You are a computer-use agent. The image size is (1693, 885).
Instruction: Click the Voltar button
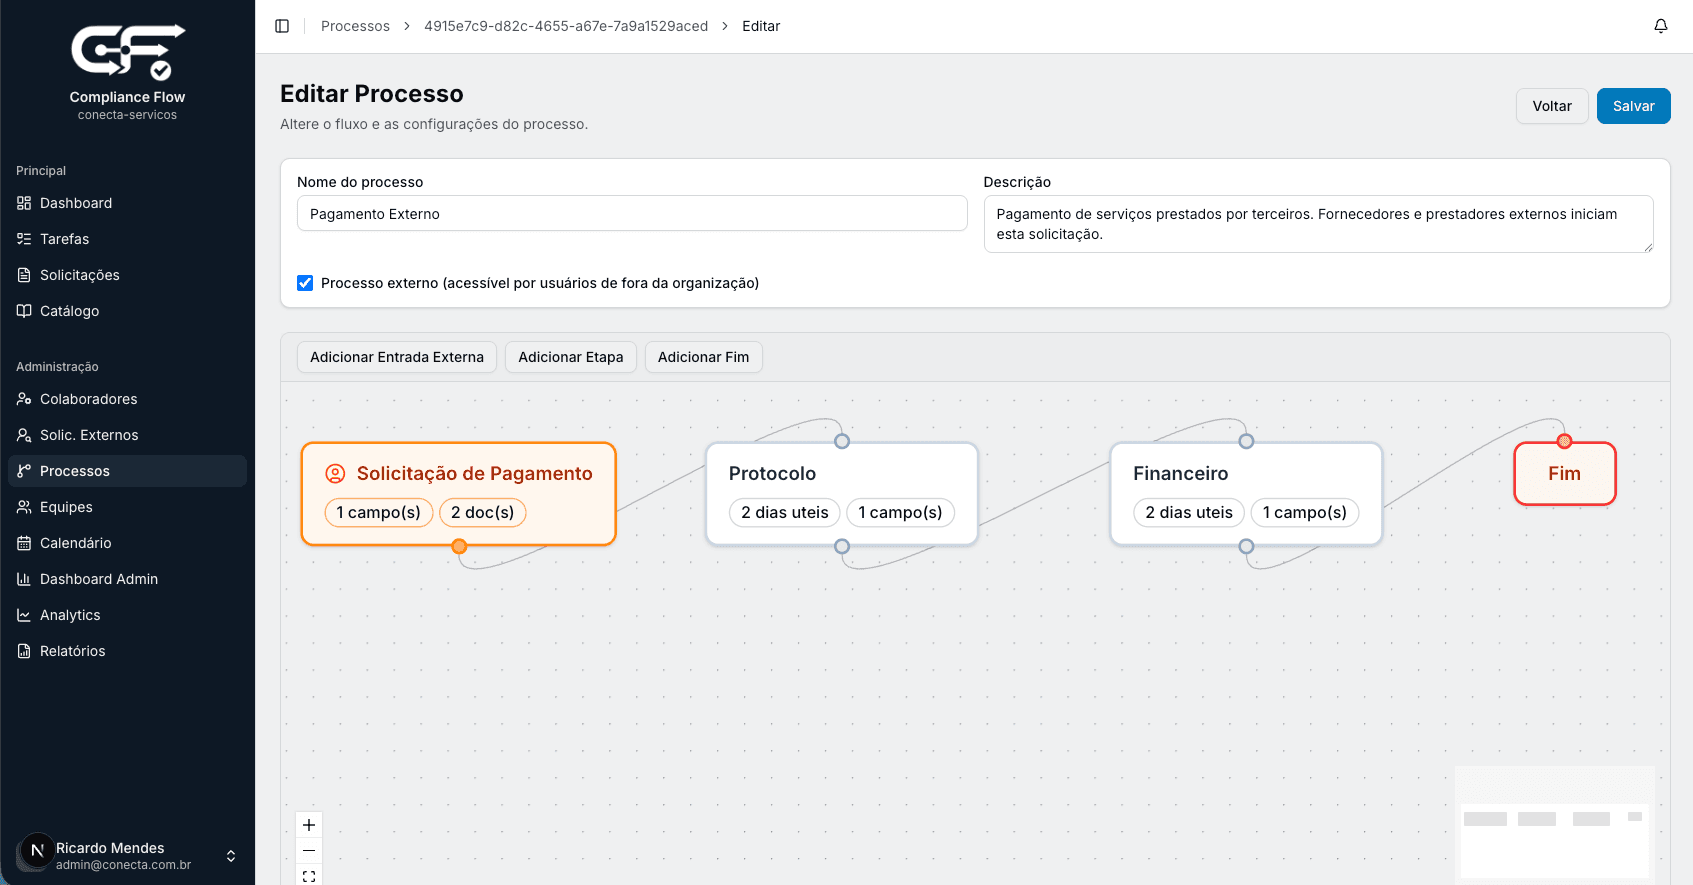pos(1552,106)
